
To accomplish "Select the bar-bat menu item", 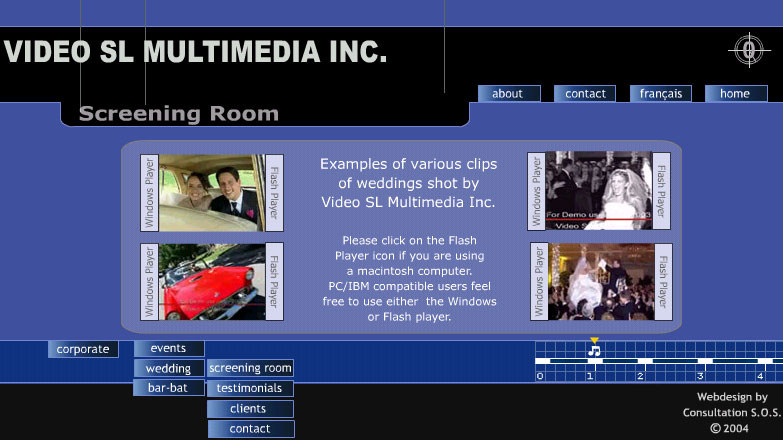I will coord(169,388).
